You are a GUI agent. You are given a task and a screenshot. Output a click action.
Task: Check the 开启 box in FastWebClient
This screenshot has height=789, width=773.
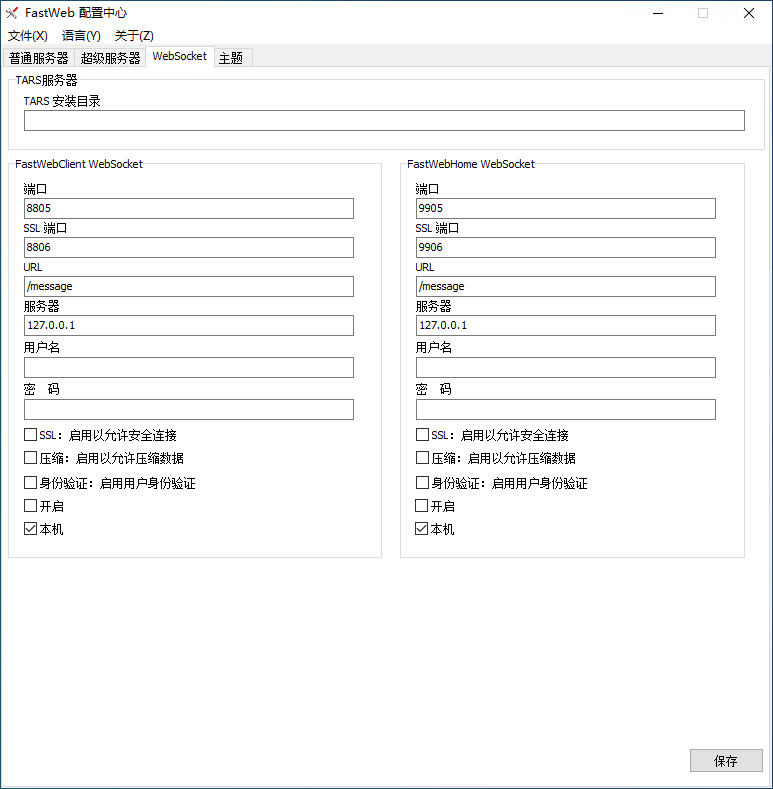point(31,506)
